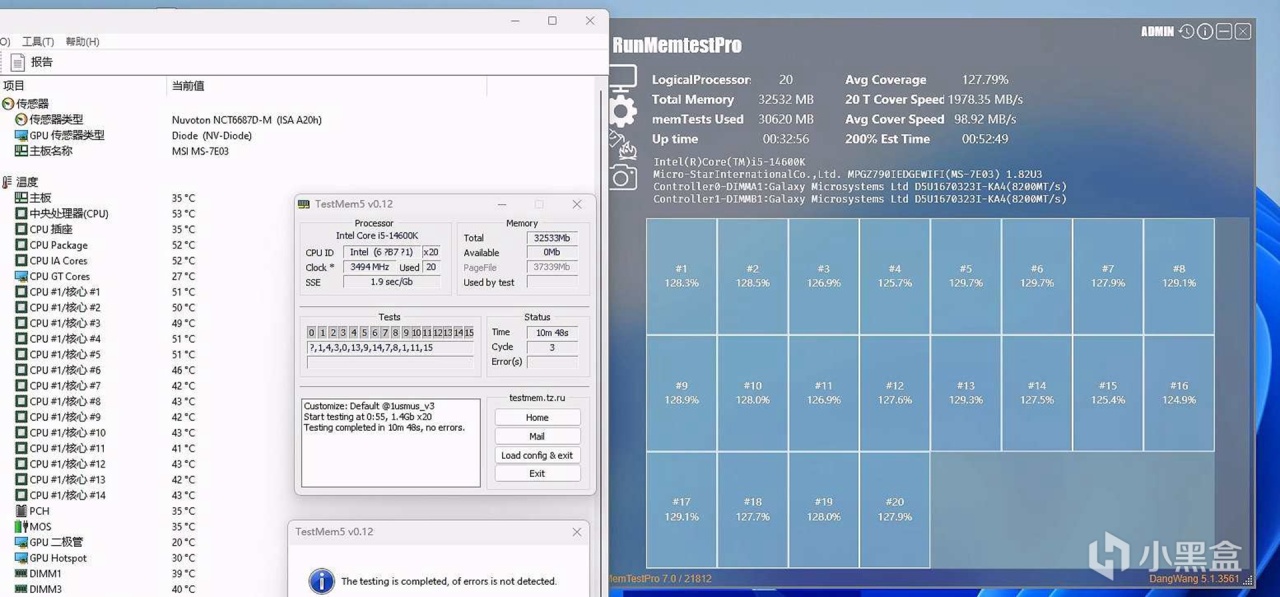The height and width of the screenshot is (597, 1280).
Task: Click the test sequence field in TestMem5
Action: pyautogui.click(x=390, y=348)
